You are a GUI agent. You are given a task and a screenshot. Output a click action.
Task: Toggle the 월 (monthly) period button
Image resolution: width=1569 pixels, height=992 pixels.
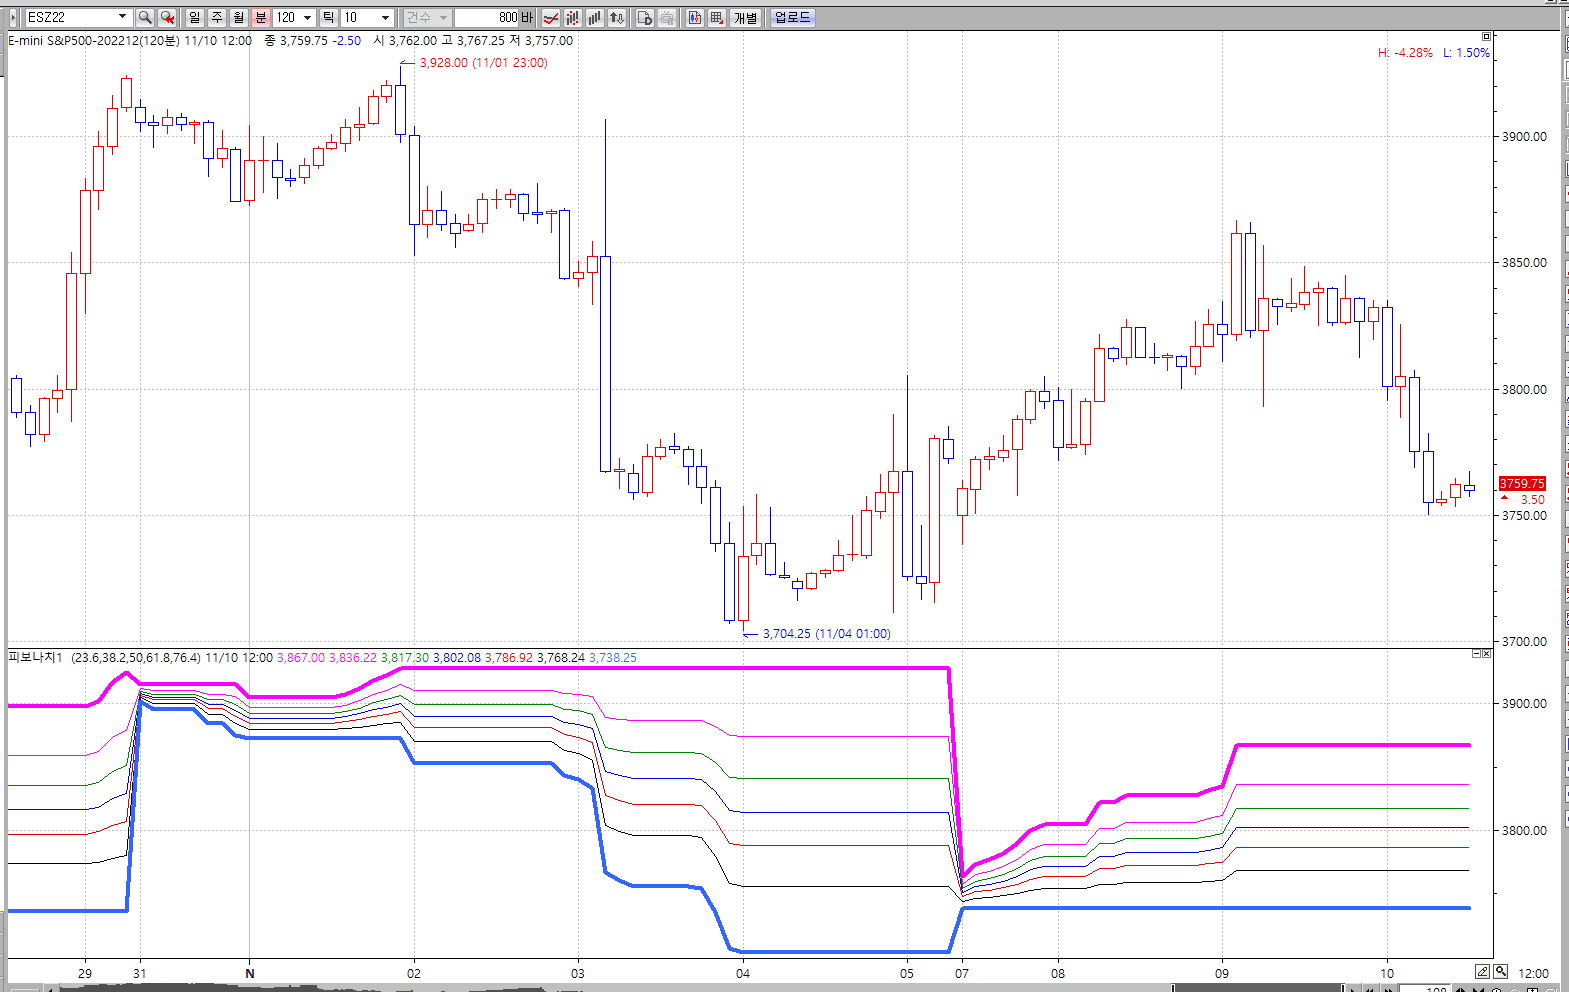[239, 18]
